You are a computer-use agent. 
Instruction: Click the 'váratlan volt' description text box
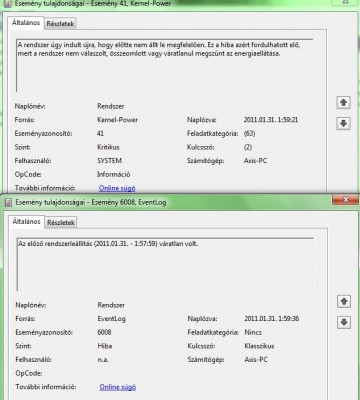tap(165, 264)
